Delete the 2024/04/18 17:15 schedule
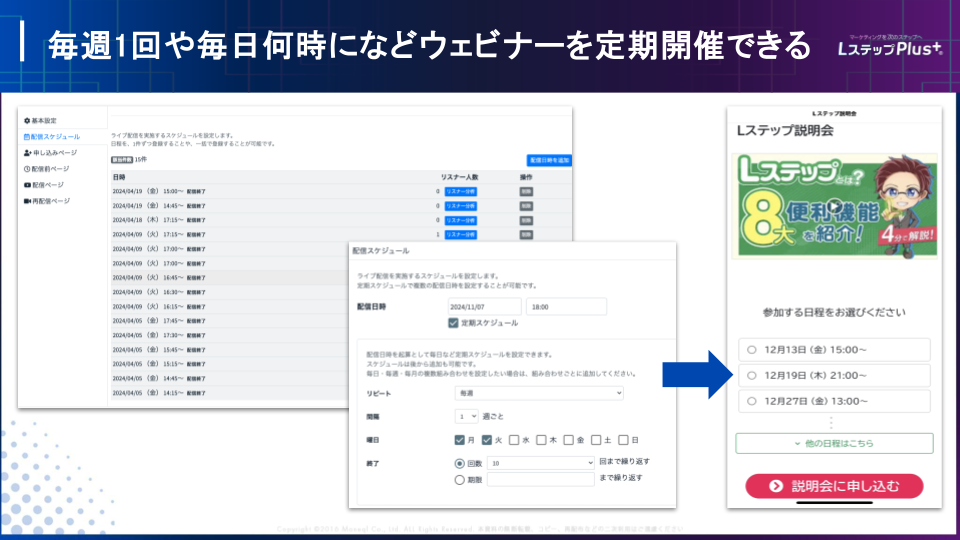 pyautogui.click(x=526, y=220)
